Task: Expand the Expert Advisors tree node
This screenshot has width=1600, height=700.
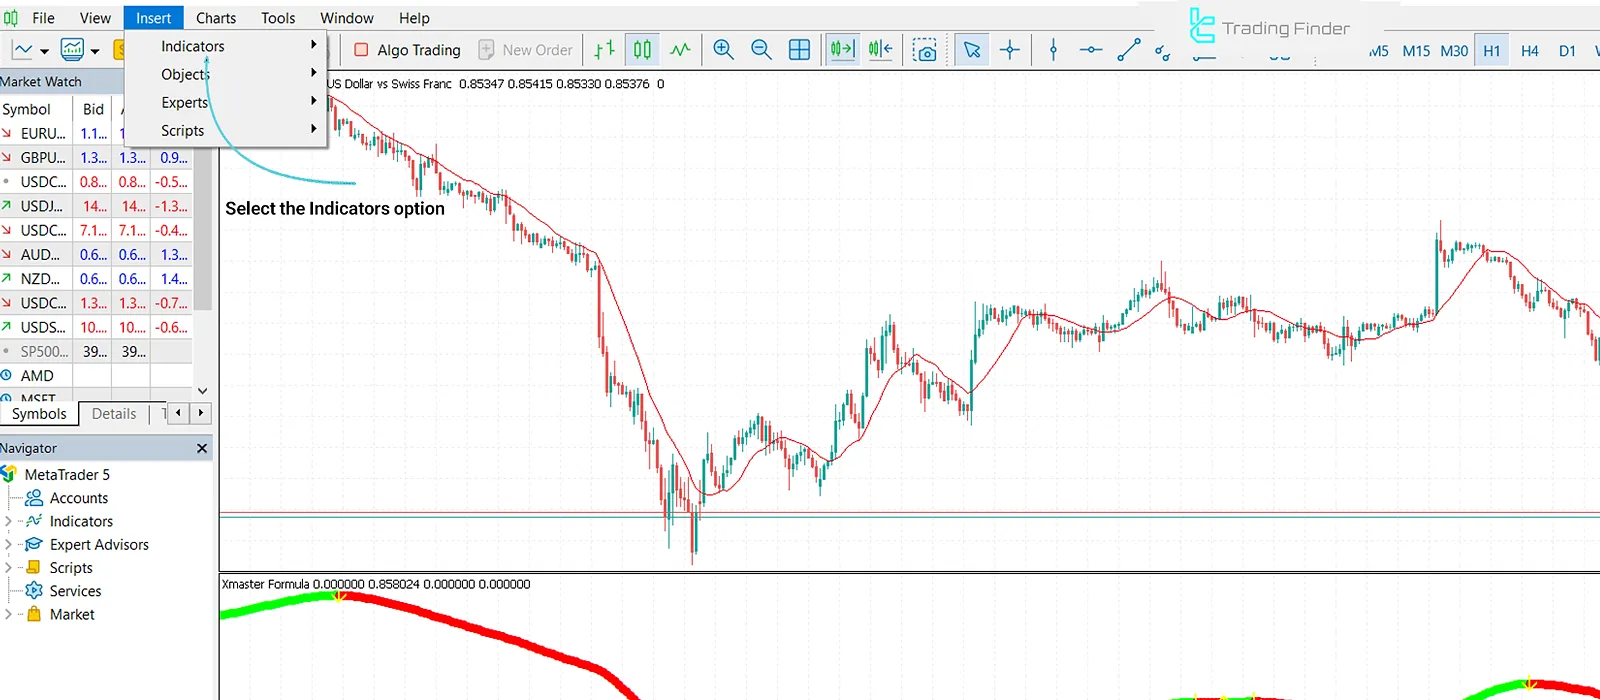Action: (8, 544)
